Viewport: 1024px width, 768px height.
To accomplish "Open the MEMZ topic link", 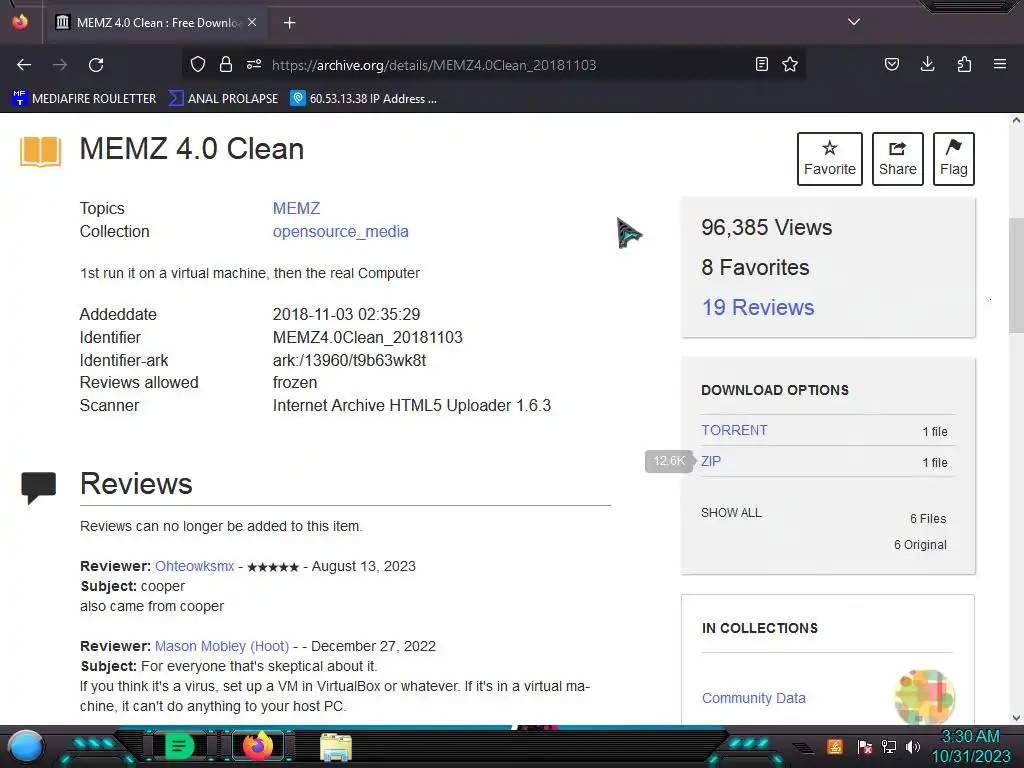I will [x=296, y=208].
